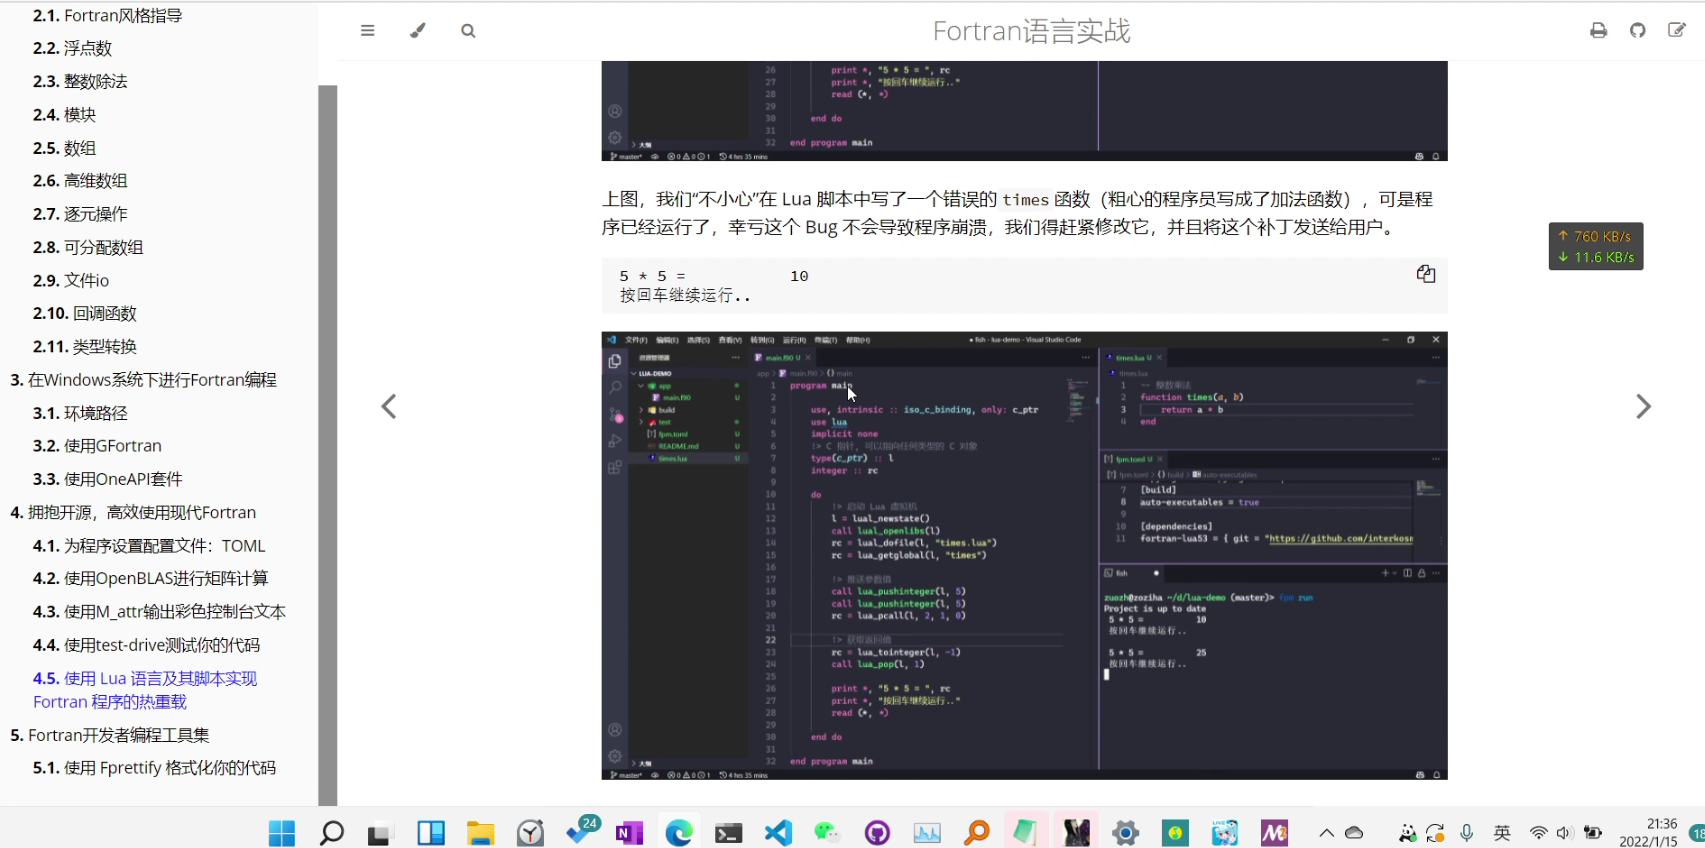Open chapter 2.5 数组
The width and height of the screenshot is (1705, 848).
[65, 148]
